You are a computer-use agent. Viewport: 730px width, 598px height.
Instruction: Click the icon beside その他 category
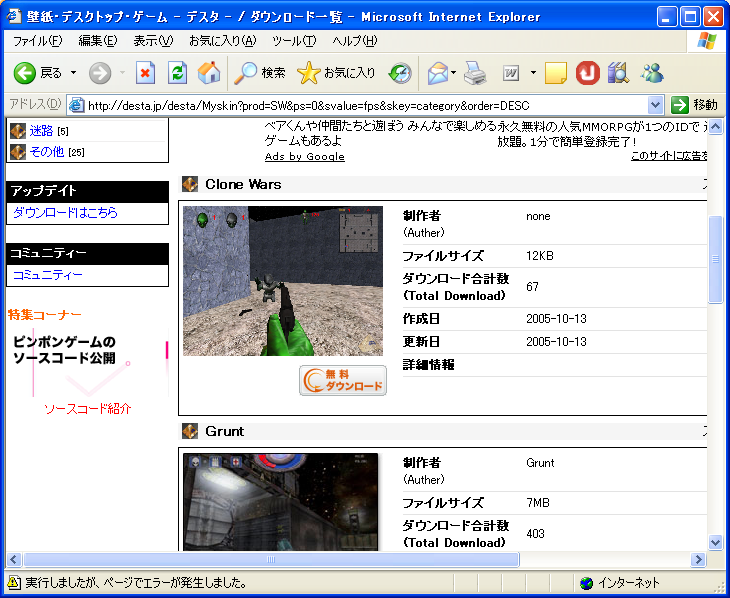(18, 152)
